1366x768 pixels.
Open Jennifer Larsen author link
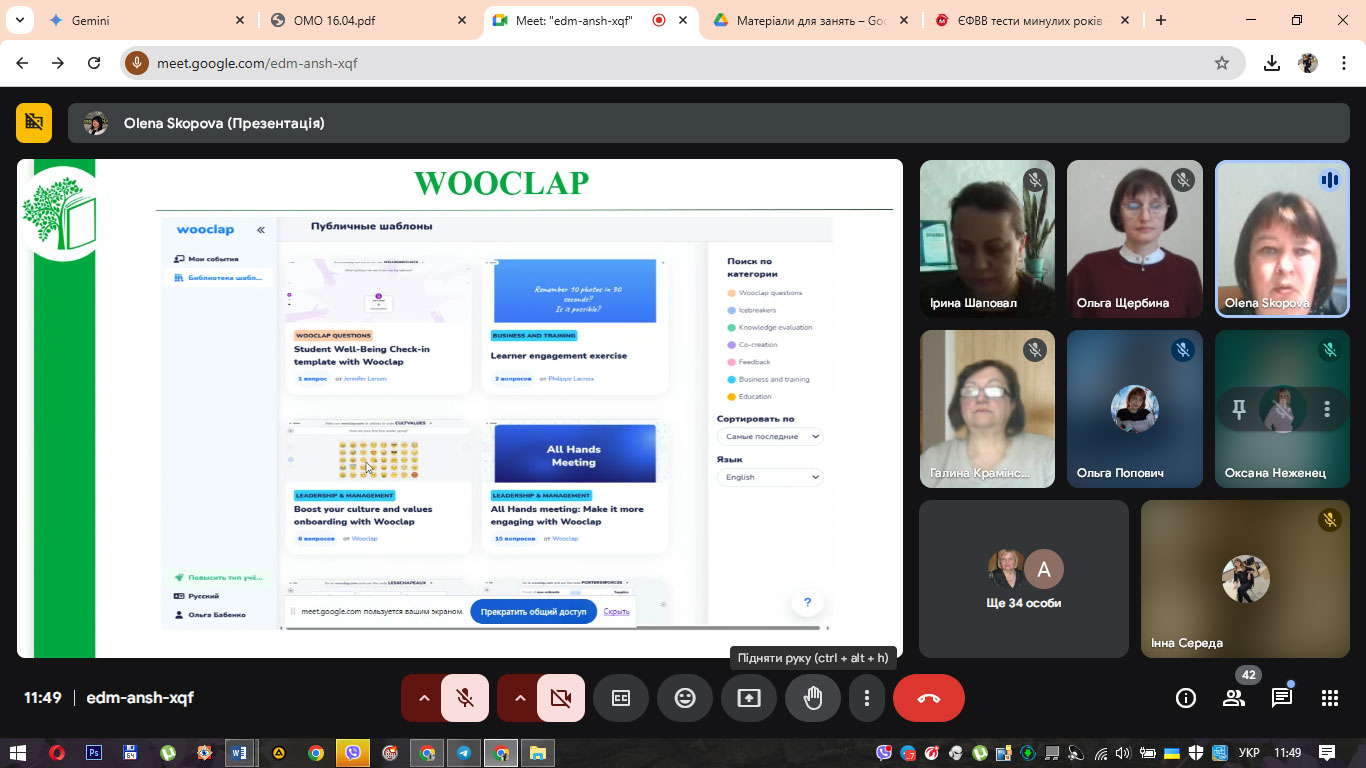tap(365, 379)
